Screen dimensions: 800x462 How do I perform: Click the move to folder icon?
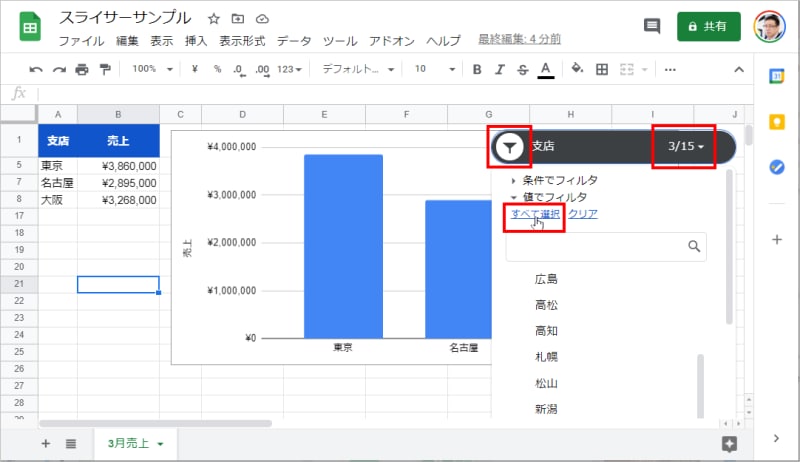[x=238, y=19]
